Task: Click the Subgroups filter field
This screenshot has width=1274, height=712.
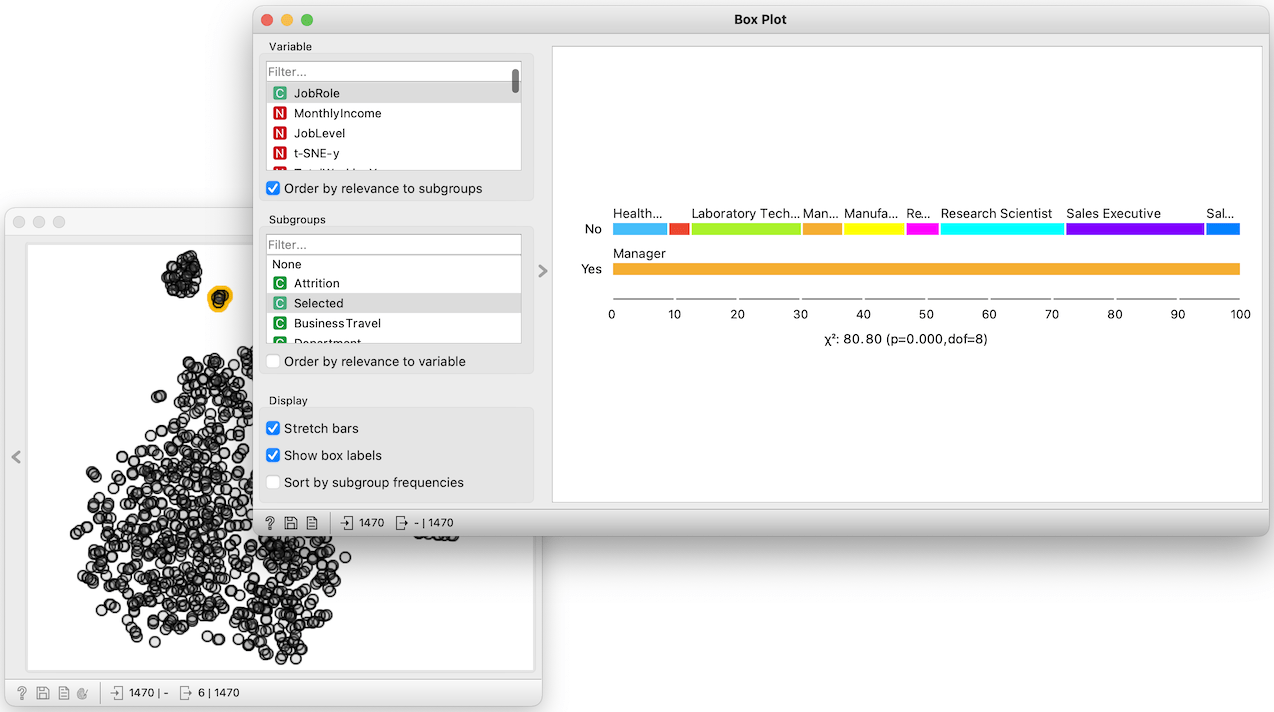Action: coord(393,245)
